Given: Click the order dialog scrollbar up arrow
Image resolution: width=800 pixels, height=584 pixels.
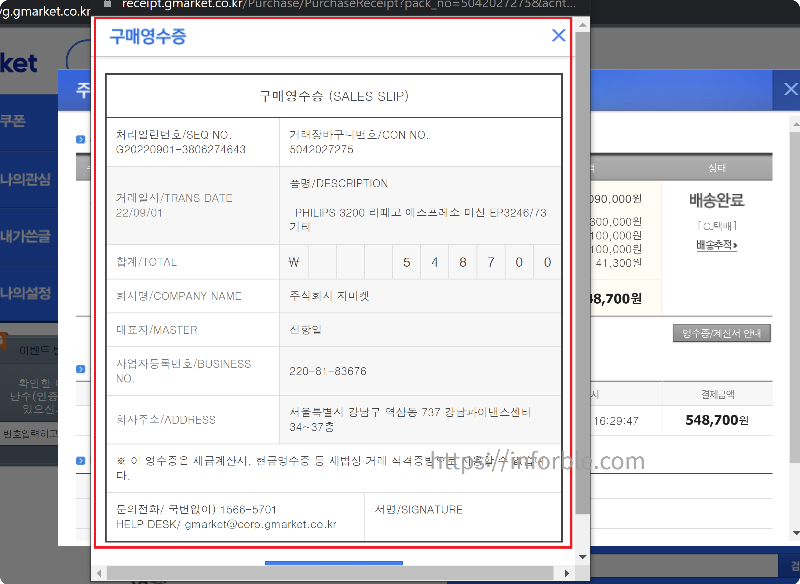Looking at the screenshot, I should [795, 124].
